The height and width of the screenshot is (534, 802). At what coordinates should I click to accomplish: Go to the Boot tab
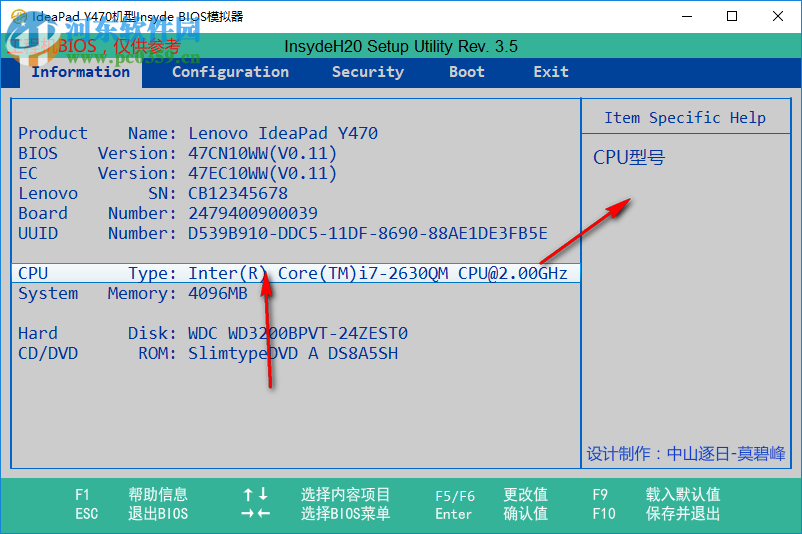pos(466,72)
